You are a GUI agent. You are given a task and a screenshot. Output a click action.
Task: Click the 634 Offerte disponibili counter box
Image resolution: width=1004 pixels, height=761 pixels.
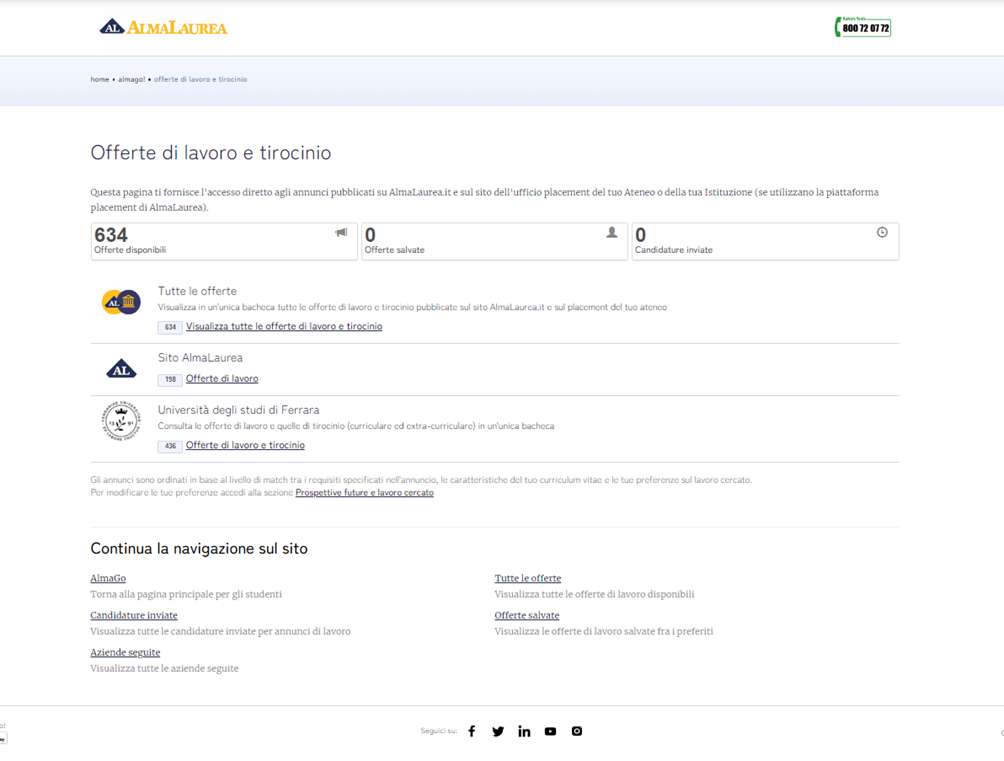pyautogui.click(x=224, y=241)
